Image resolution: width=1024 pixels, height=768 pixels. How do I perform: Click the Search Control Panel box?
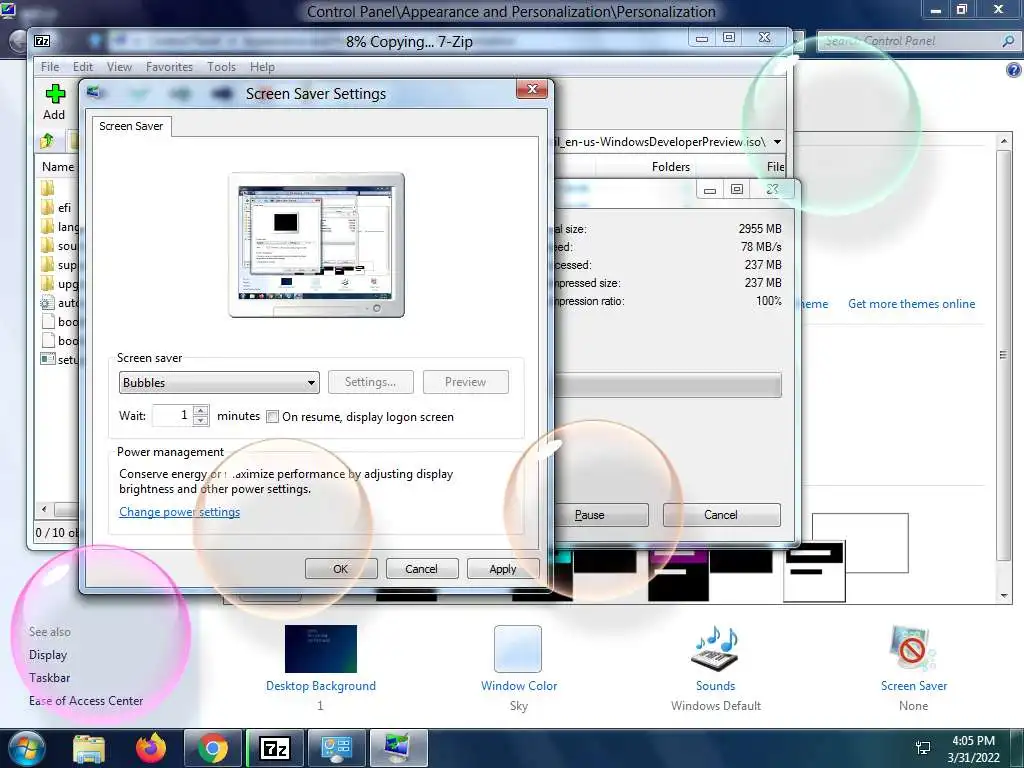908,41
